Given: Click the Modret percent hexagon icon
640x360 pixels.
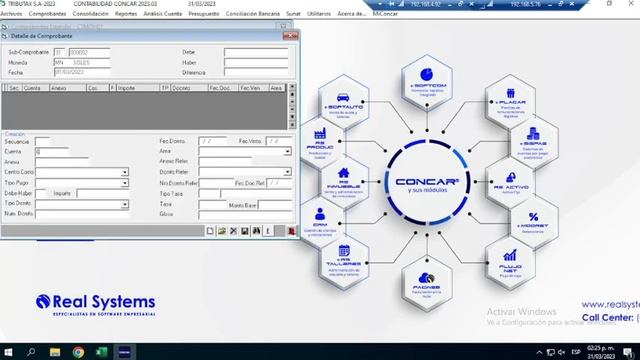Looking at the screenshot, I should [533, 222].
